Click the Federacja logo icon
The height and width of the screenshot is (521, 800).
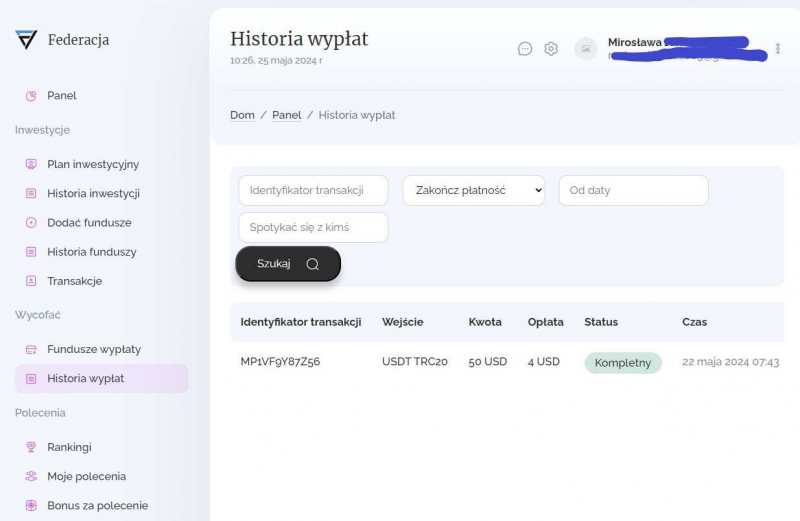26,40
